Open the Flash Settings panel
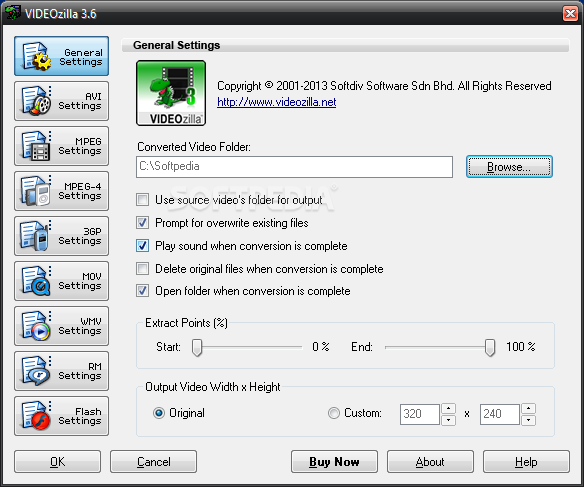 tap(61, 417)
